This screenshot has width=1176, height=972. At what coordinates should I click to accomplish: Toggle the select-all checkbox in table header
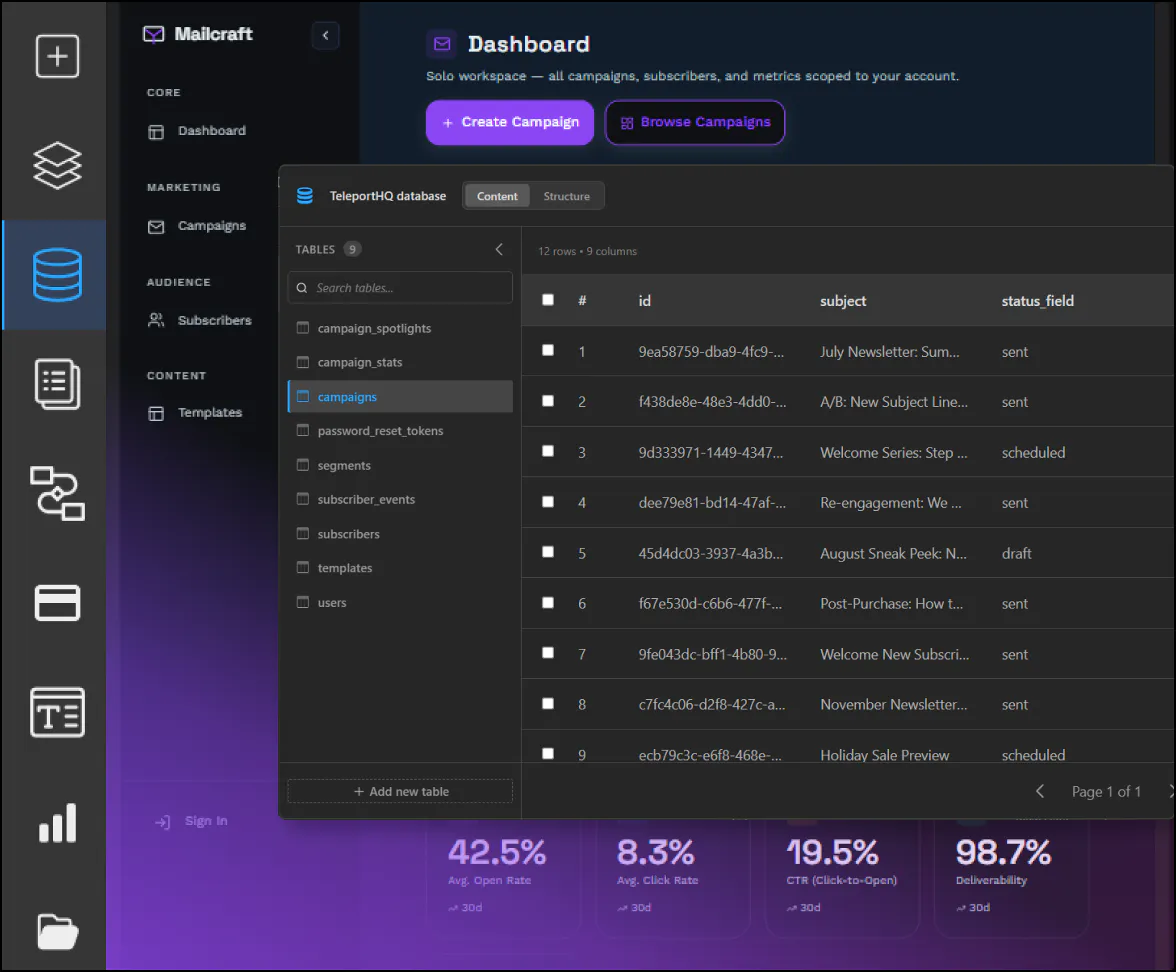pyautogui.click(x=548, y=300)
